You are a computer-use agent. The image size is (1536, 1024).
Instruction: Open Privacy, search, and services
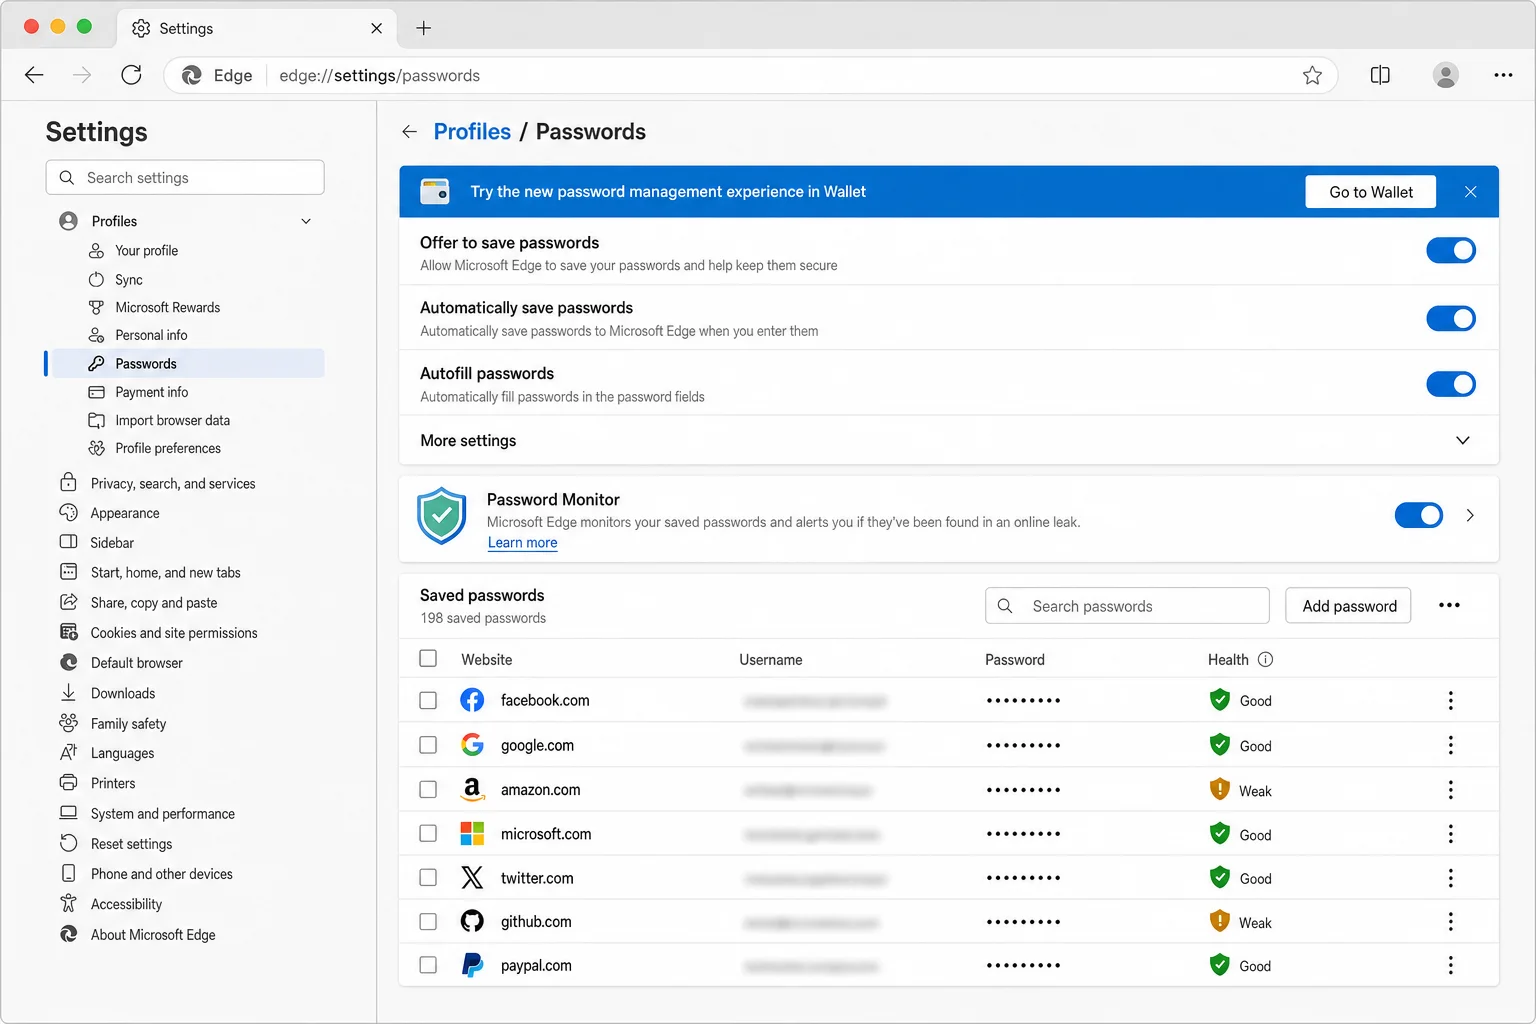tap(173, 483)
